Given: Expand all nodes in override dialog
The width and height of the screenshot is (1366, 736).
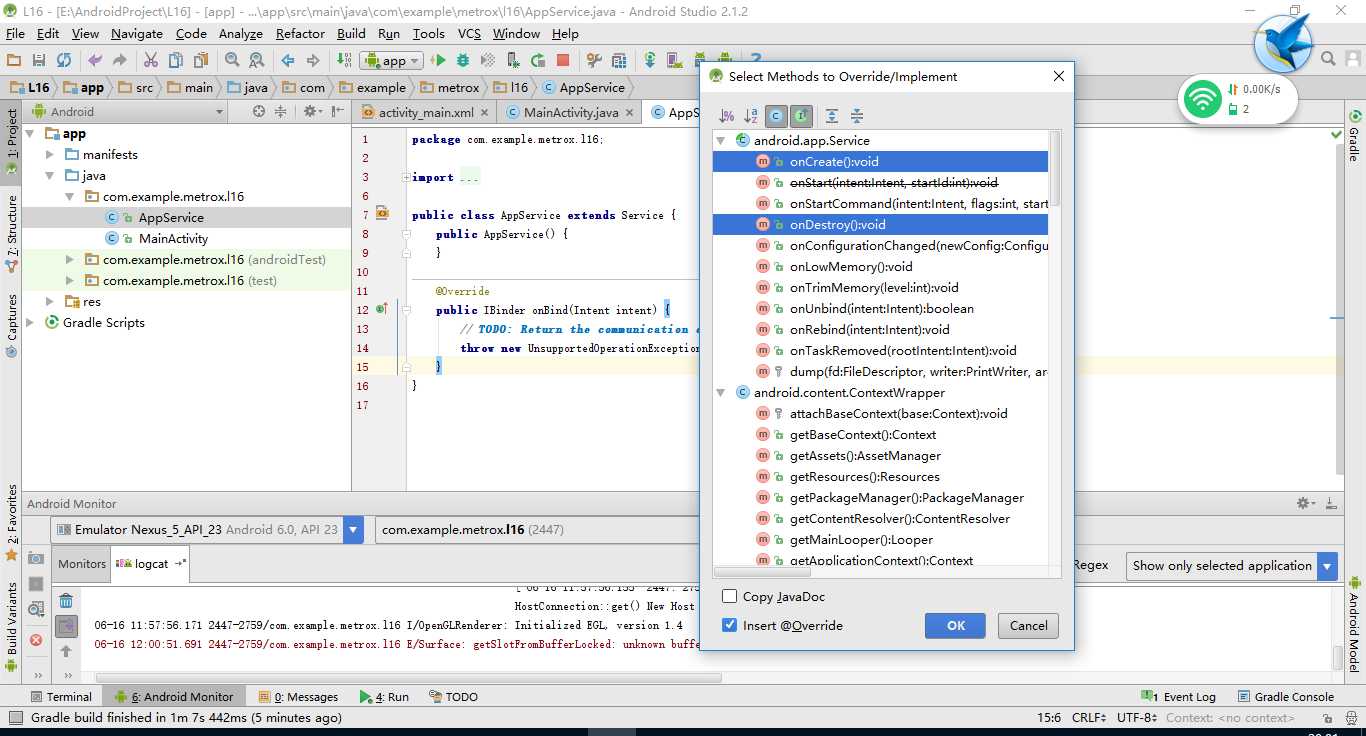Looking at the screenshot, I should (x=831, y=116).
